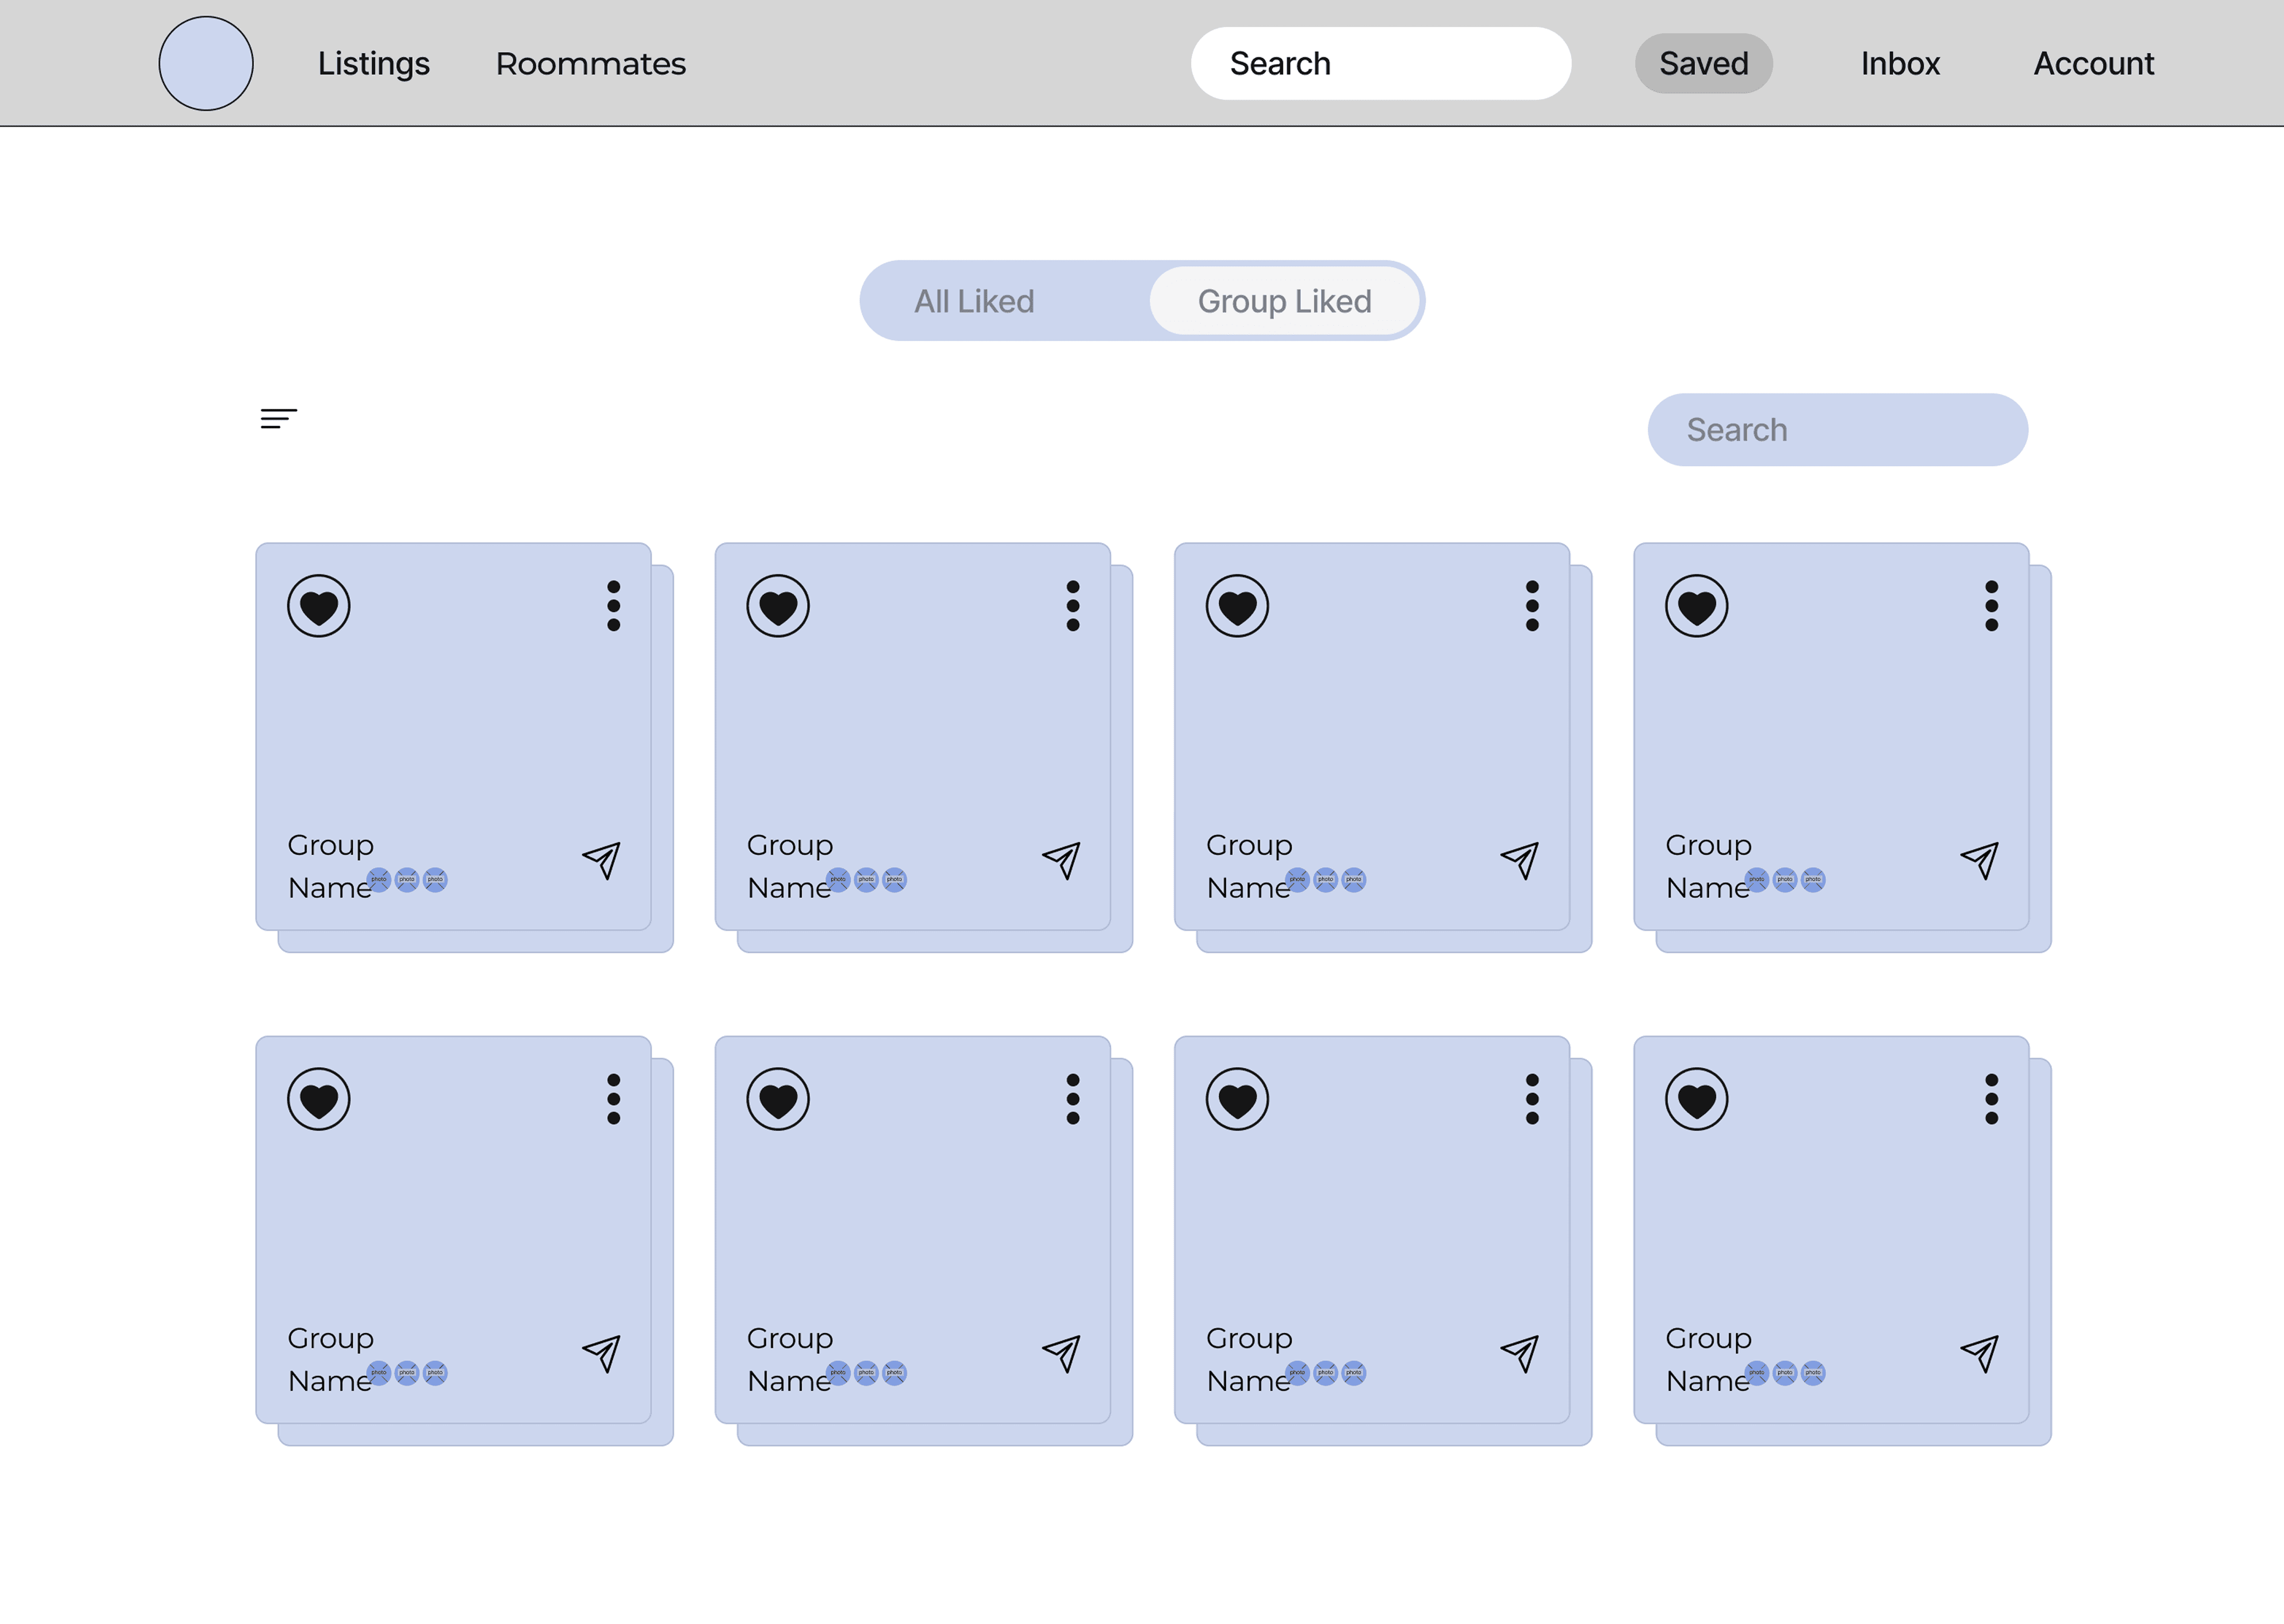Screen dimensions: 2284x1624
Task: Unlike the second group in the top row
Action: pos(778,606)
